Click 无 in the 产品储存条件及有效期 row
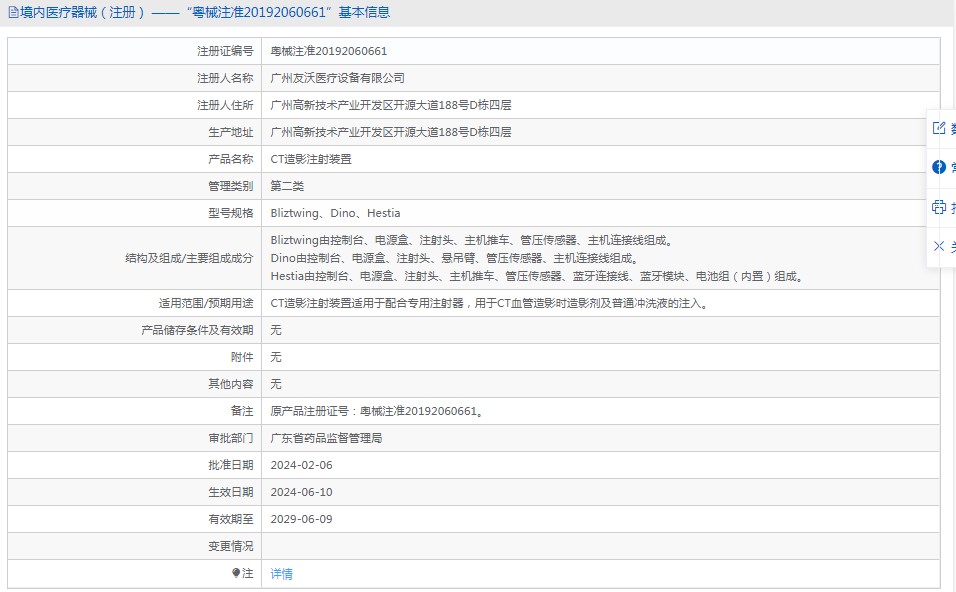This screenshot has width=956, height=592. (x=276, y=330)
